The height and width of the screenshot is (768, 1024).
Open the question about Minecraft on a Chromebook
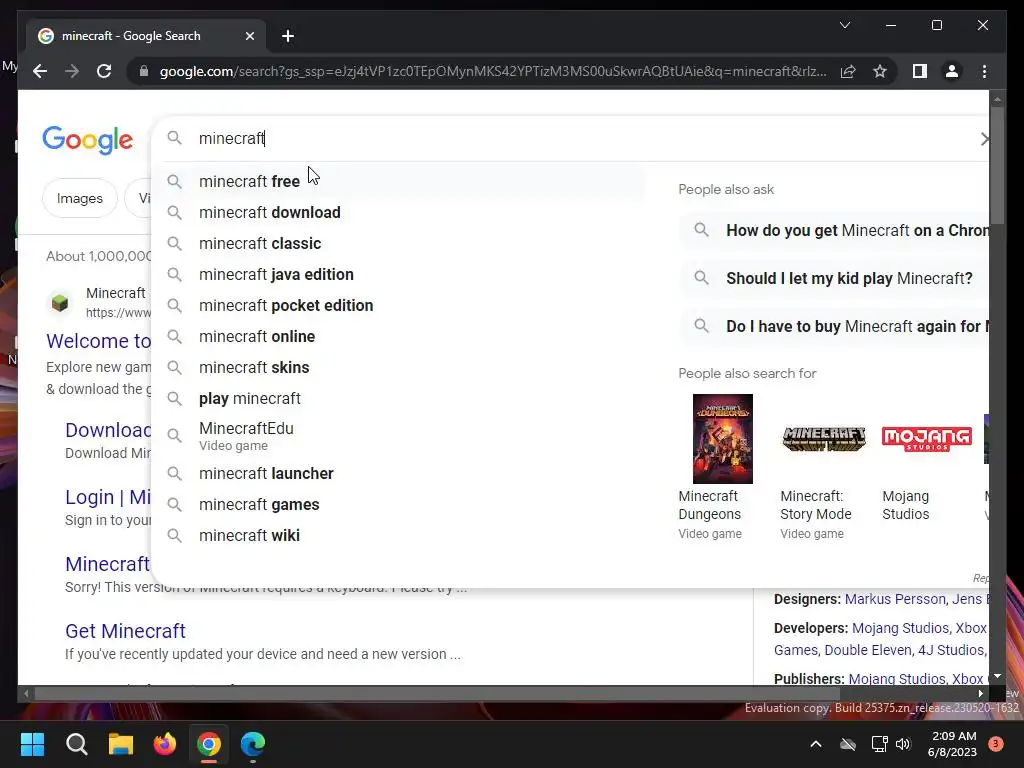coord(834,231)
